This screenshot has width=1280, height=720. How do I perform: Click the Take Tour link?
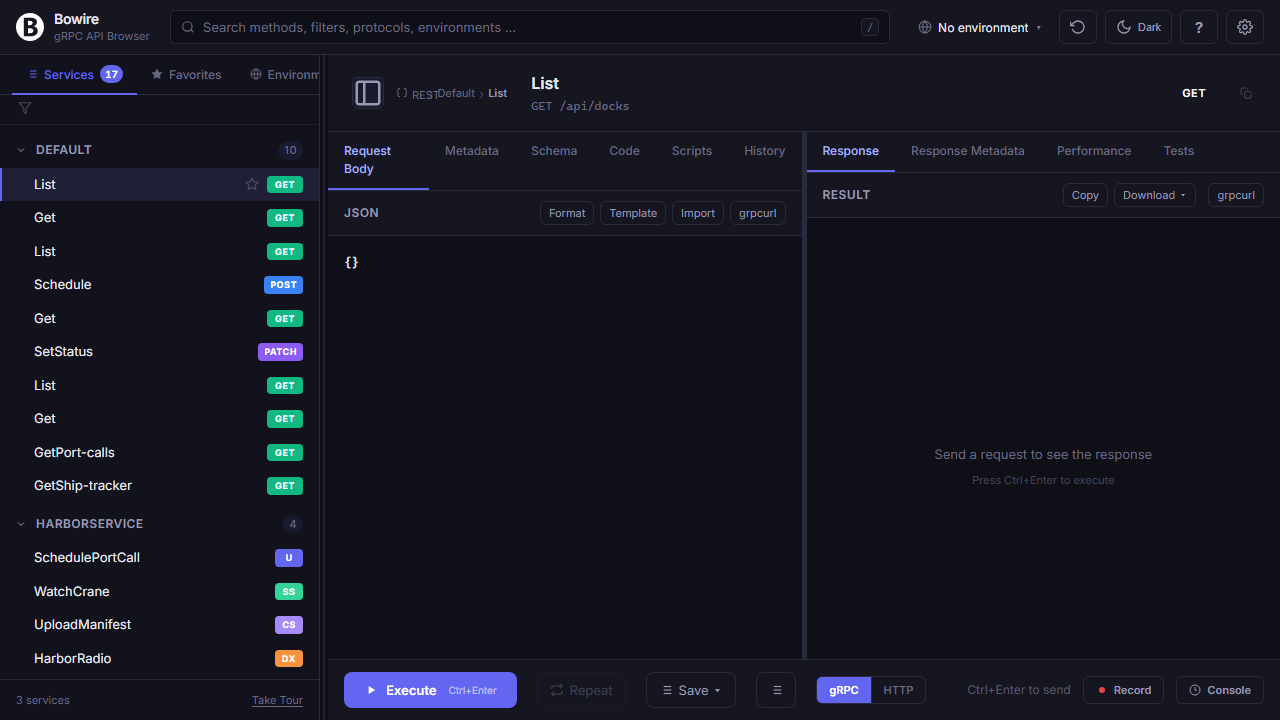pos(277,700)
